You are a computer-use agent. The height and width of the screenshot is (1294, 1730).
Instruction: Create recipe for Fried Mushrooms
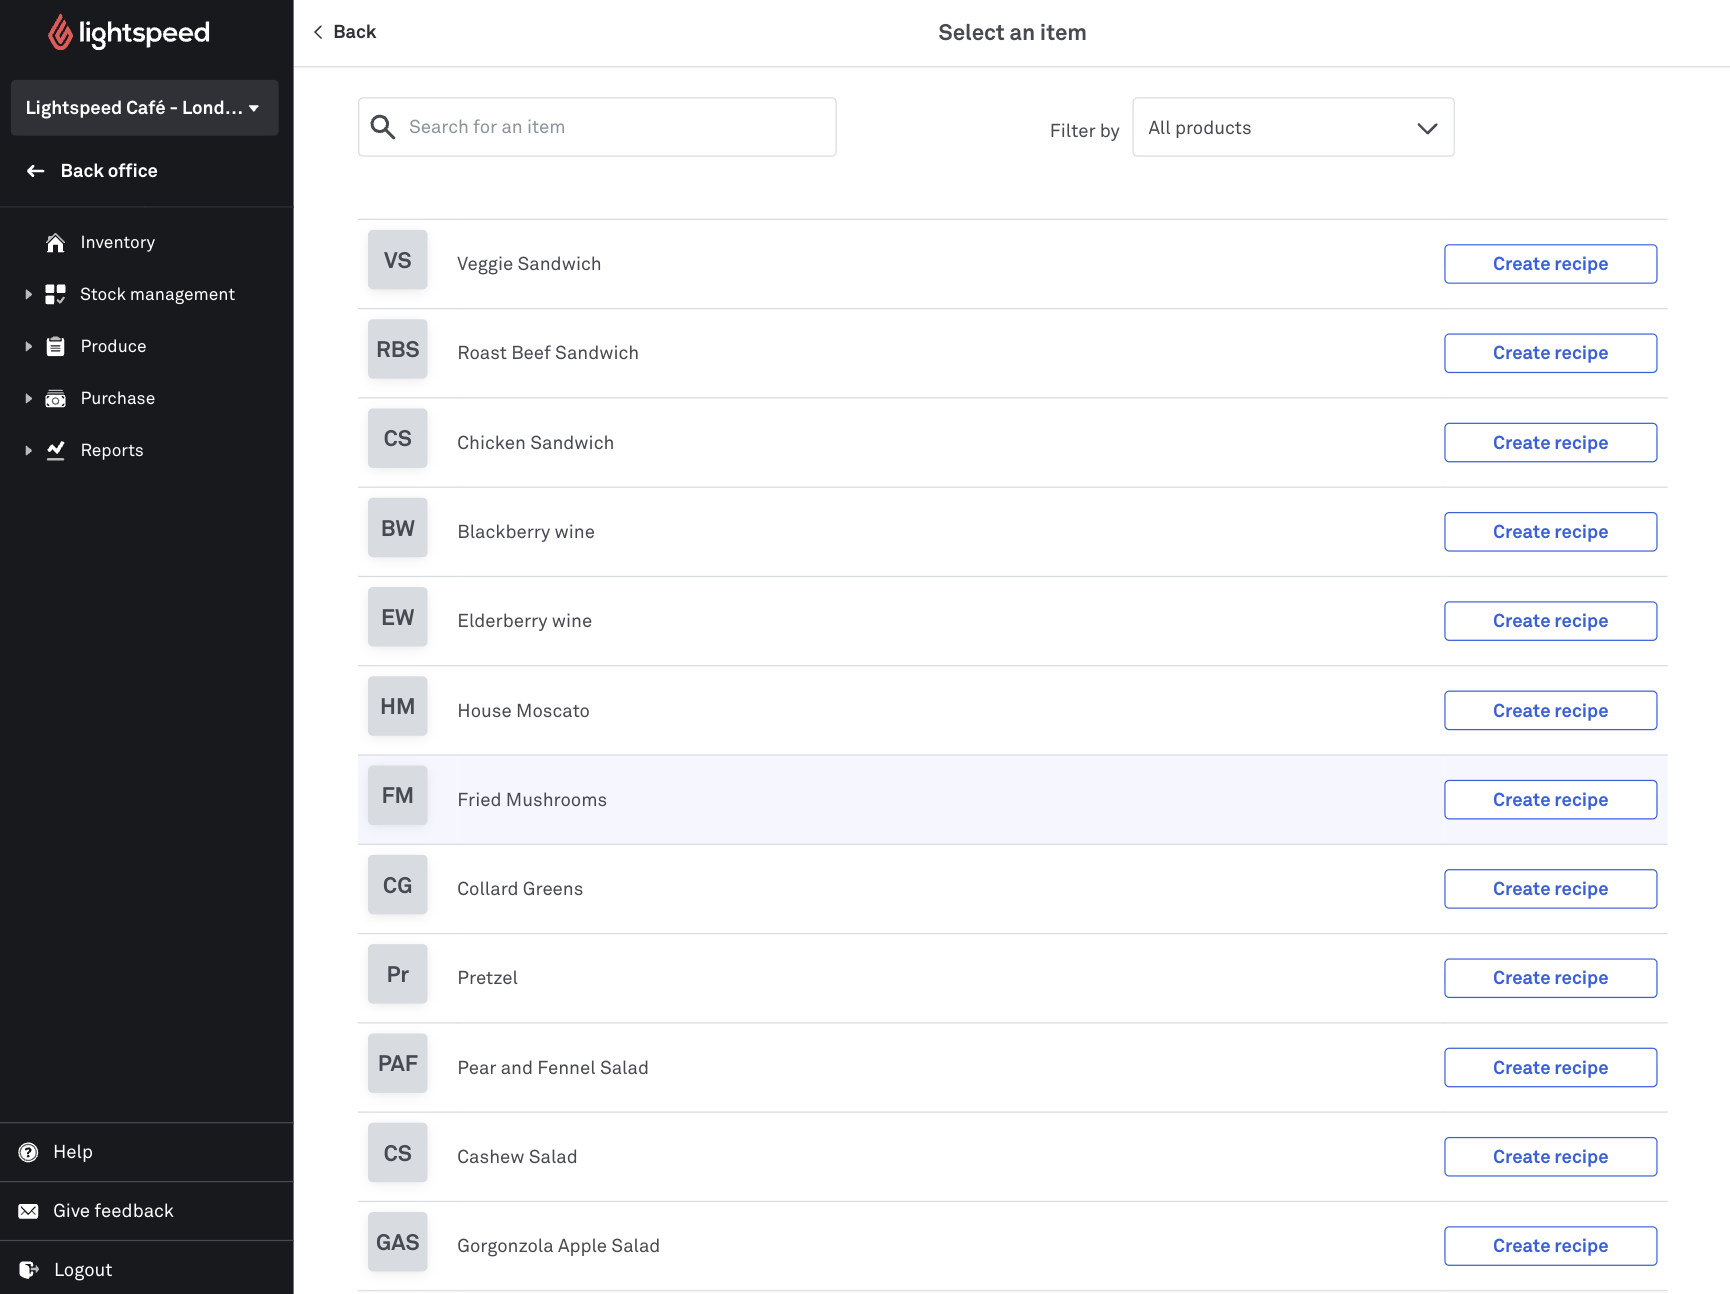[1549, 800]
